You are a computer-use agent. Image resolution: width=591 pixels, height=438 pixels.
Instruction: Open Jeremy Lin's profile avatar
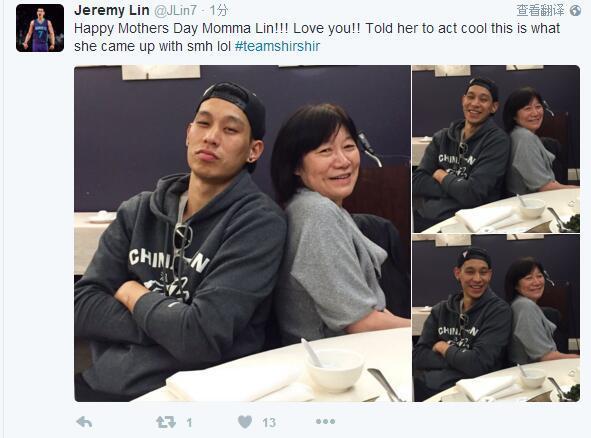[40, 28]
